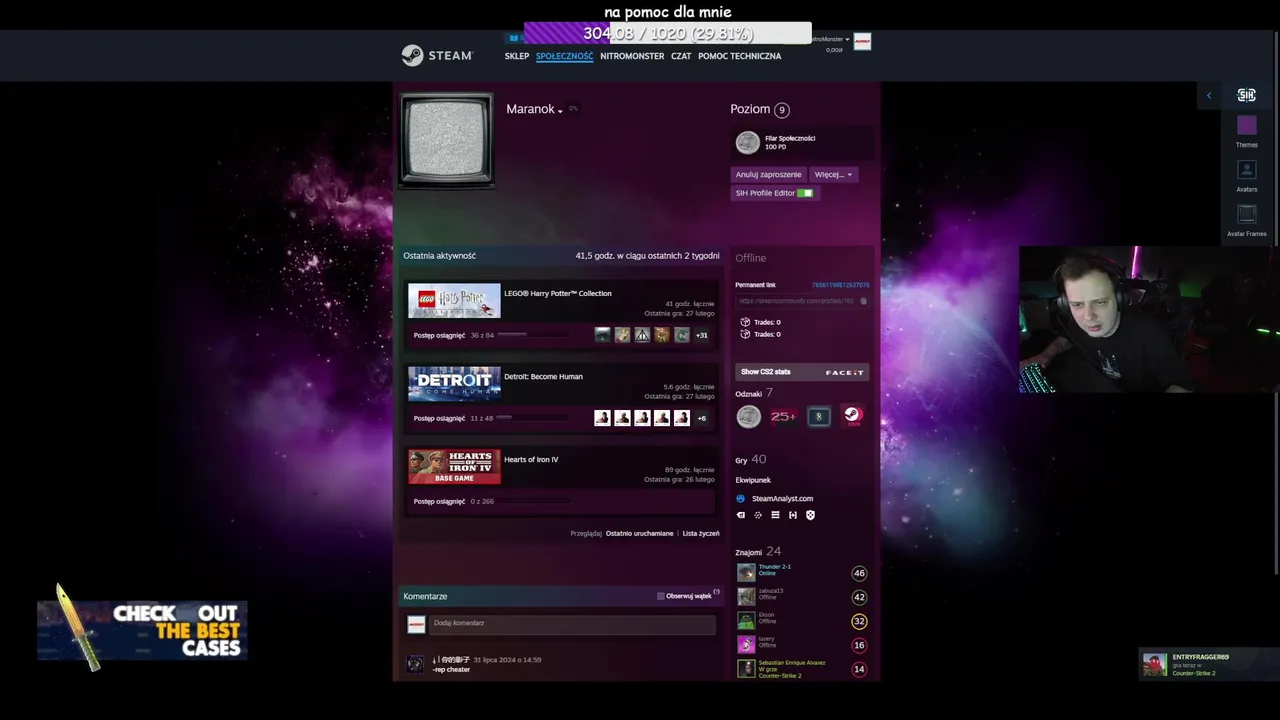
Task: Click the first Trades: 0 cube icon
Action: click(x=744, y=322)
